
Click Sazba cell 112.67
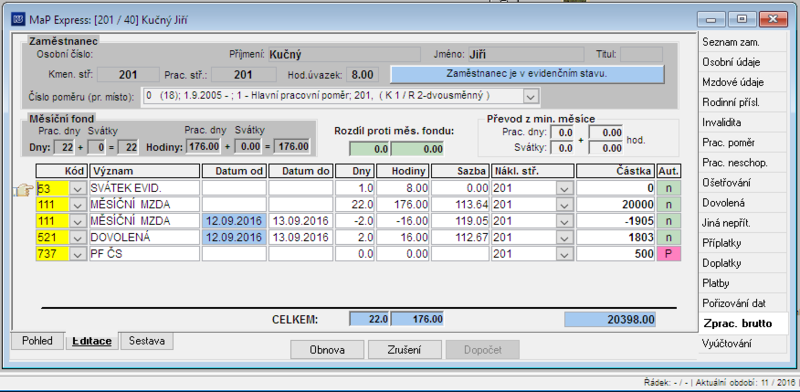click(x=460, y=237)
